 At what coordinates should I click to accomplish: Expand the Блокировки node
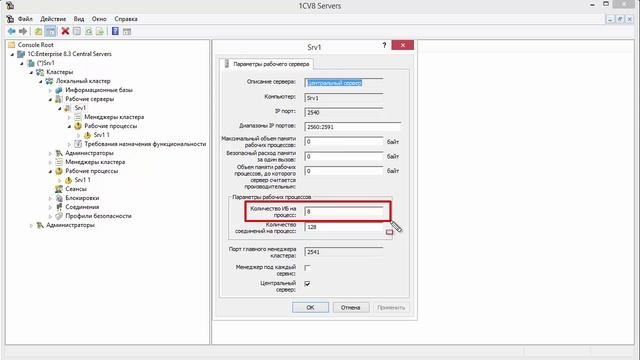(x=50, y=198)
